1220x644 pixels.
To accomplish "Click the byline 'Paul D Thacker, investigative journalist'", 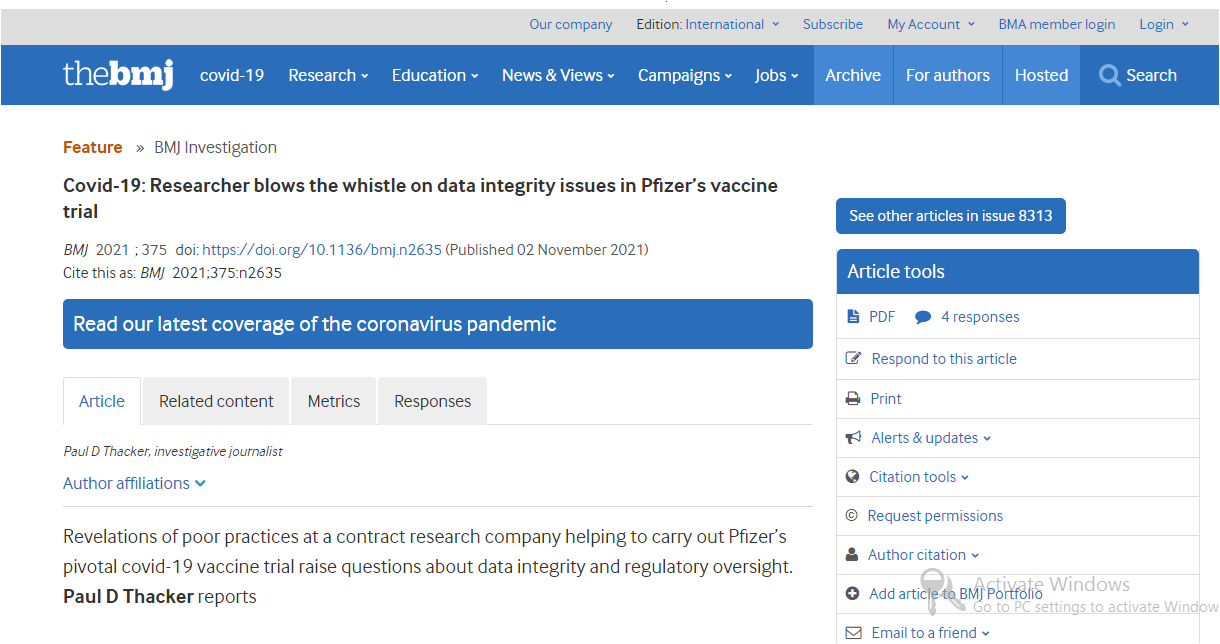I will pyautogui.click(x=173, y=451).
